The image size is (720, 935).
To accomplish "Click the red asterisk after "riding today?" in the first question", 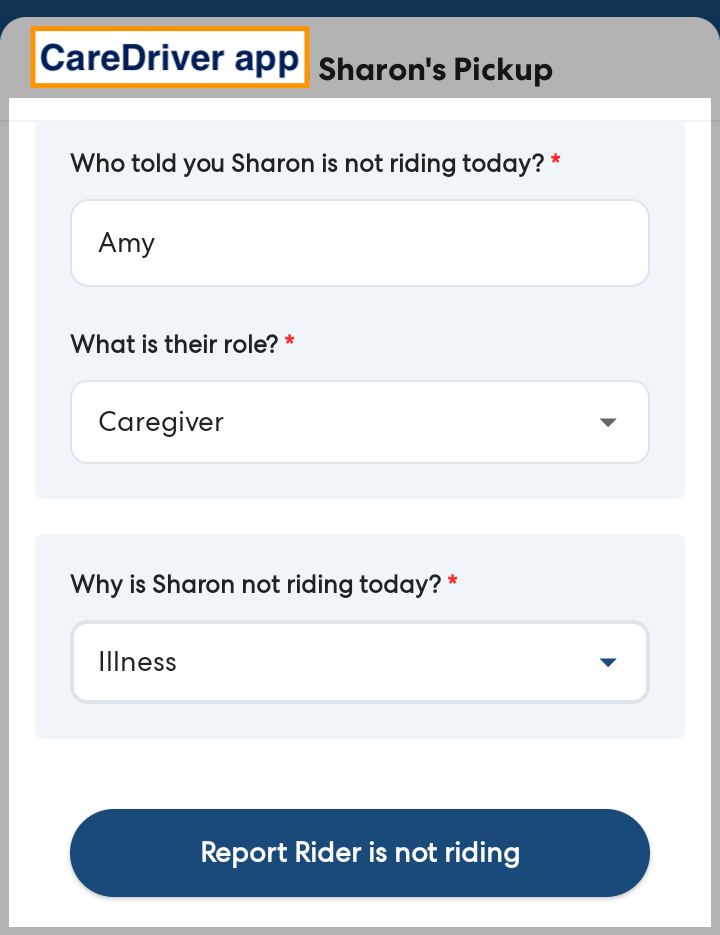I will tap(556, 162).
